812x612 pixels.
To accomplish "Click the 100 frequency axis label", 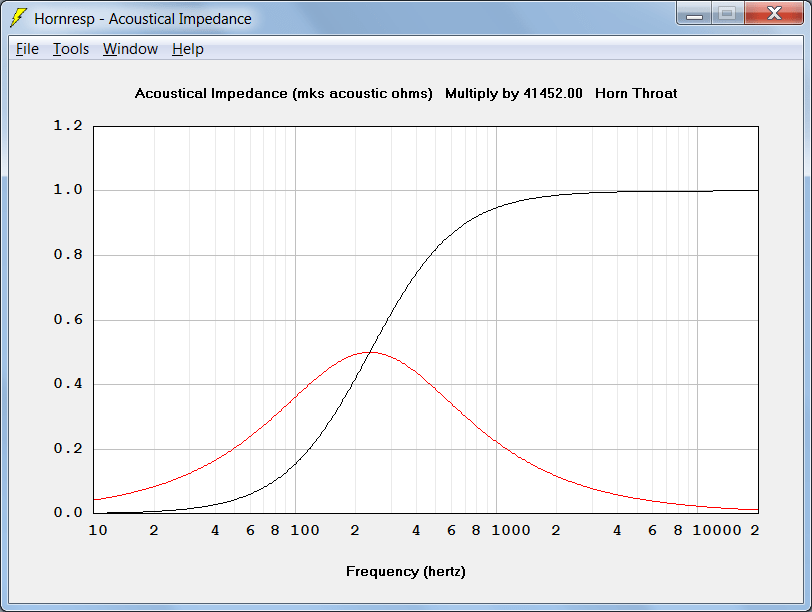I will coord(304,530).
